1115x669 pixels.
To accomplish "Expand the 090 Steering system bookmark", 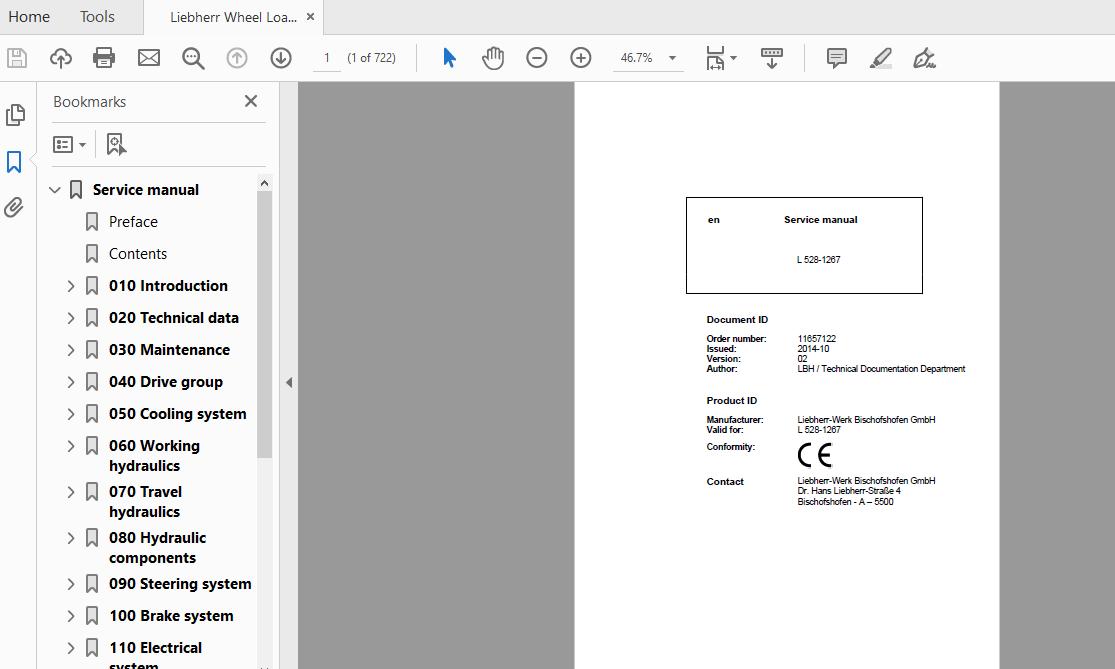I will coord(70,584).
